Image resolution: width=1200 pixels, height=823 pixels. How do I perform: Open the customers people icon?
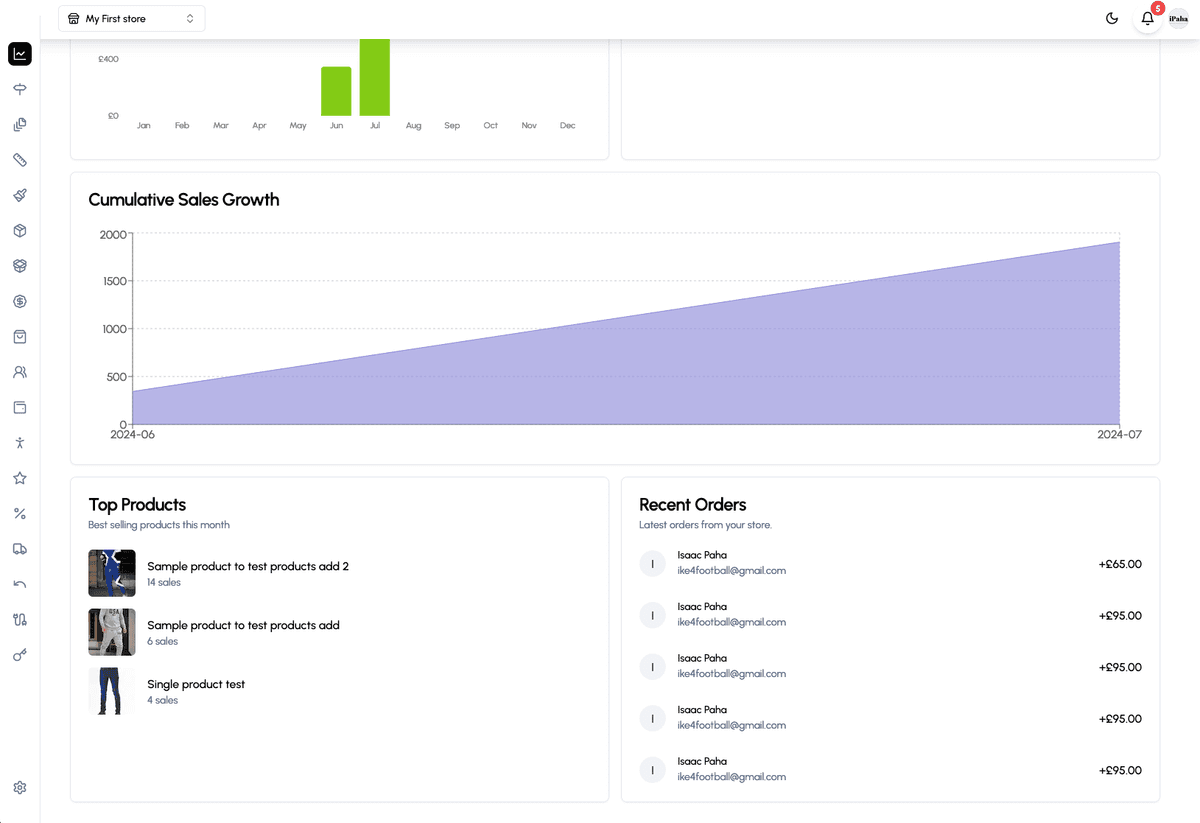[x=20, y=372]
